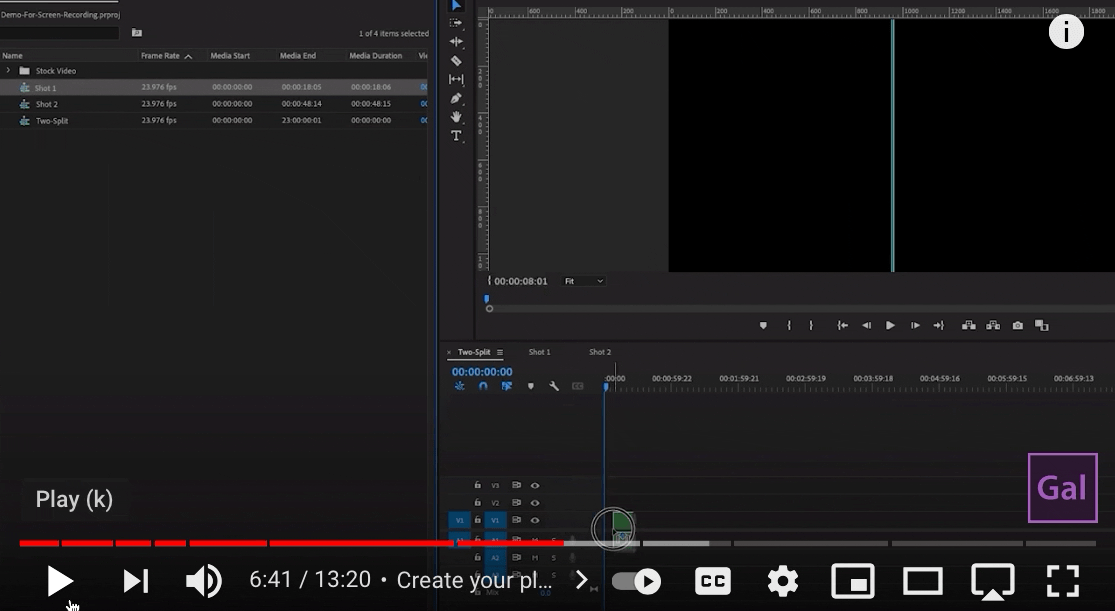Step back one frame in monitor
1115x611 pixels.
pos(866,325)
